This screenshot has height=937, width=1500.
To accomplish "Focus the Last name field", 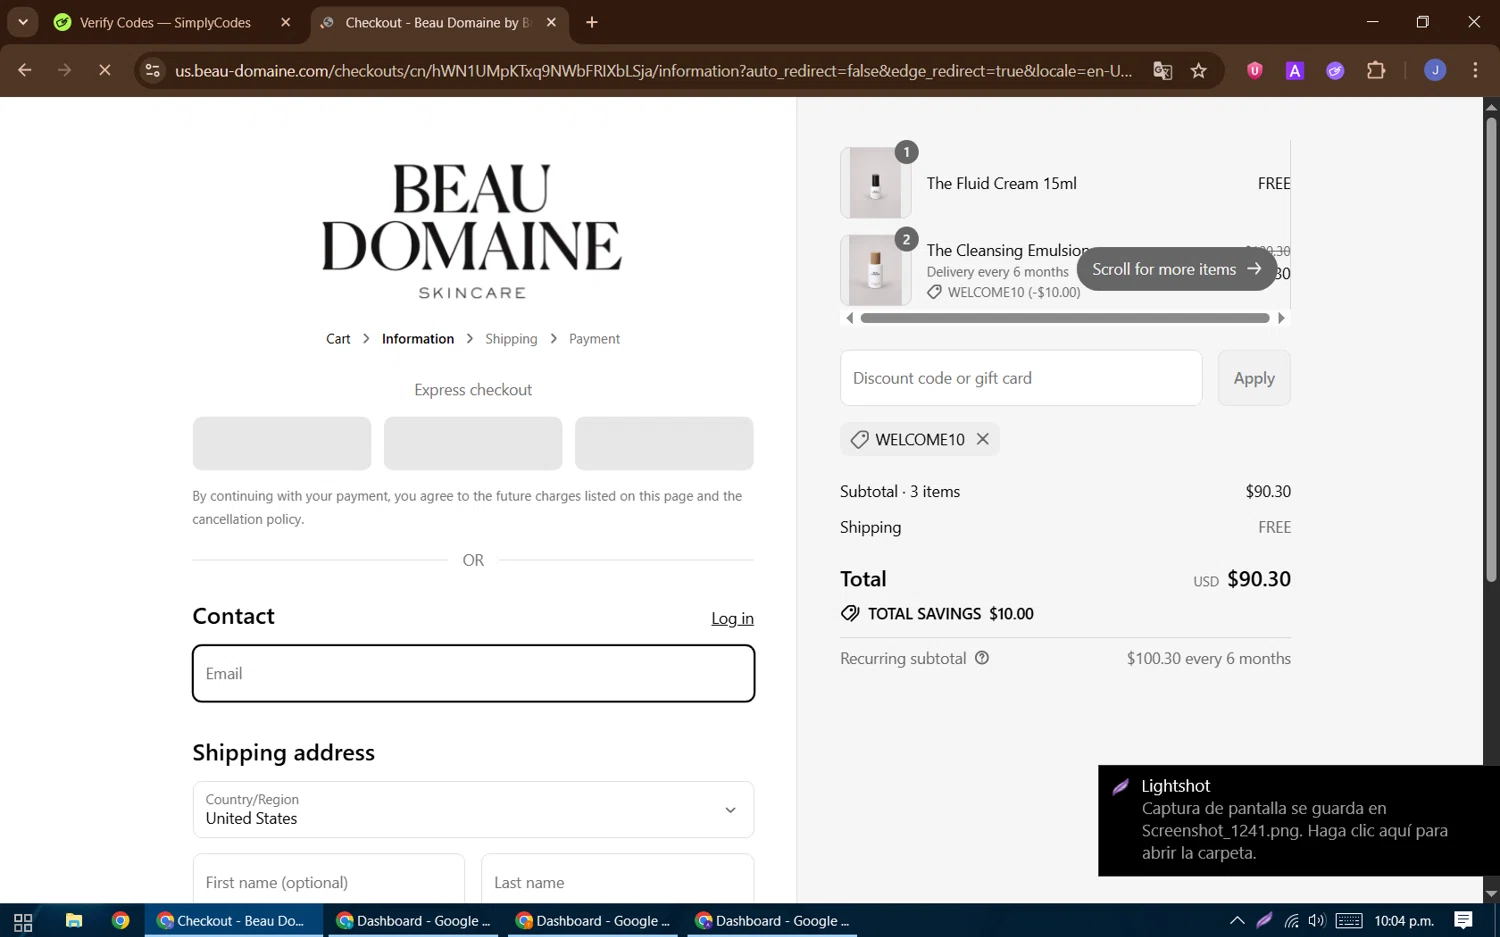I will click(617, 881).
